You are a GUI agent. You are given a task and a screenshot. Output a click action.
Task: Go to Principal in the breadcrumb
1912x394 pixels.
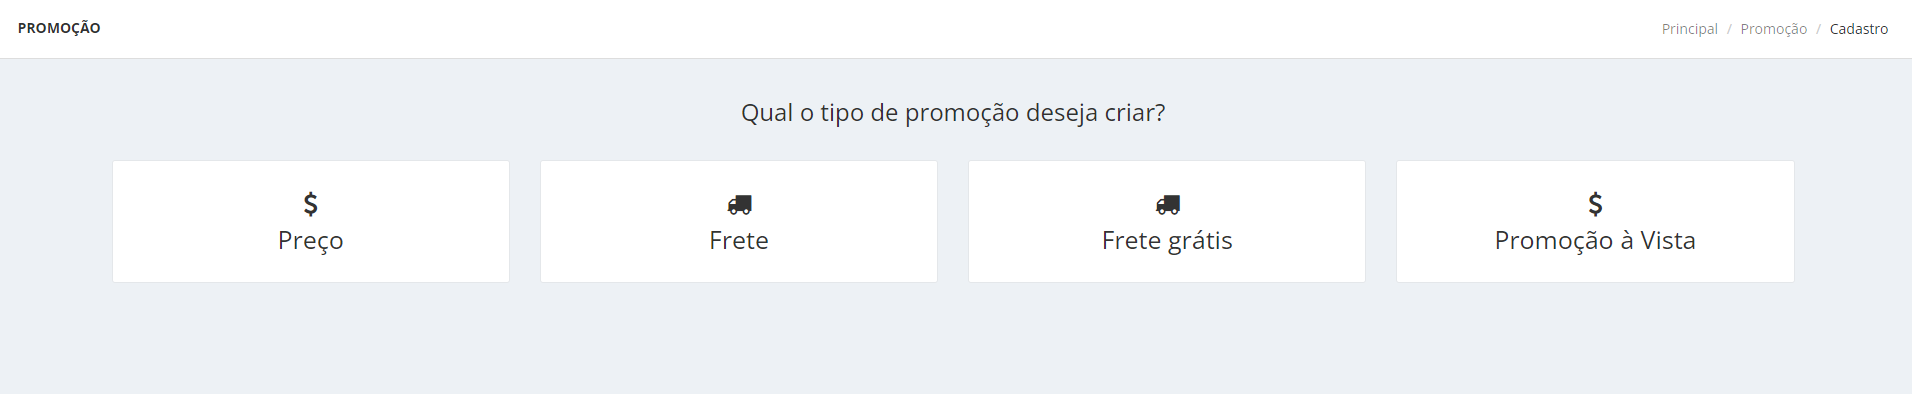pos(1689,29)
